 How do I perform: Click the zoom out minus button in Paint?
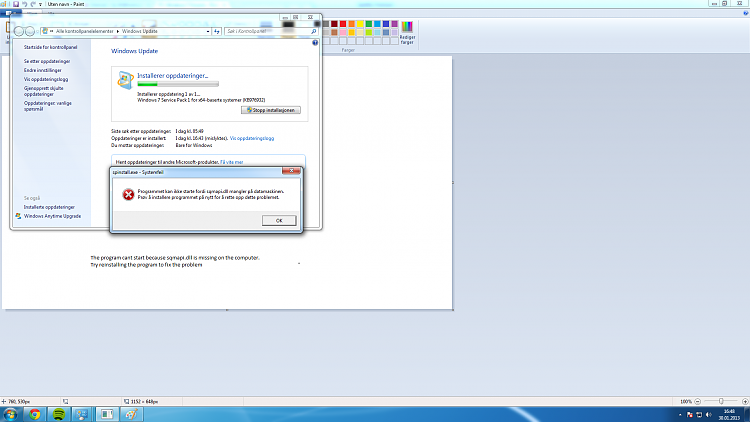click(x=697, y=401)
